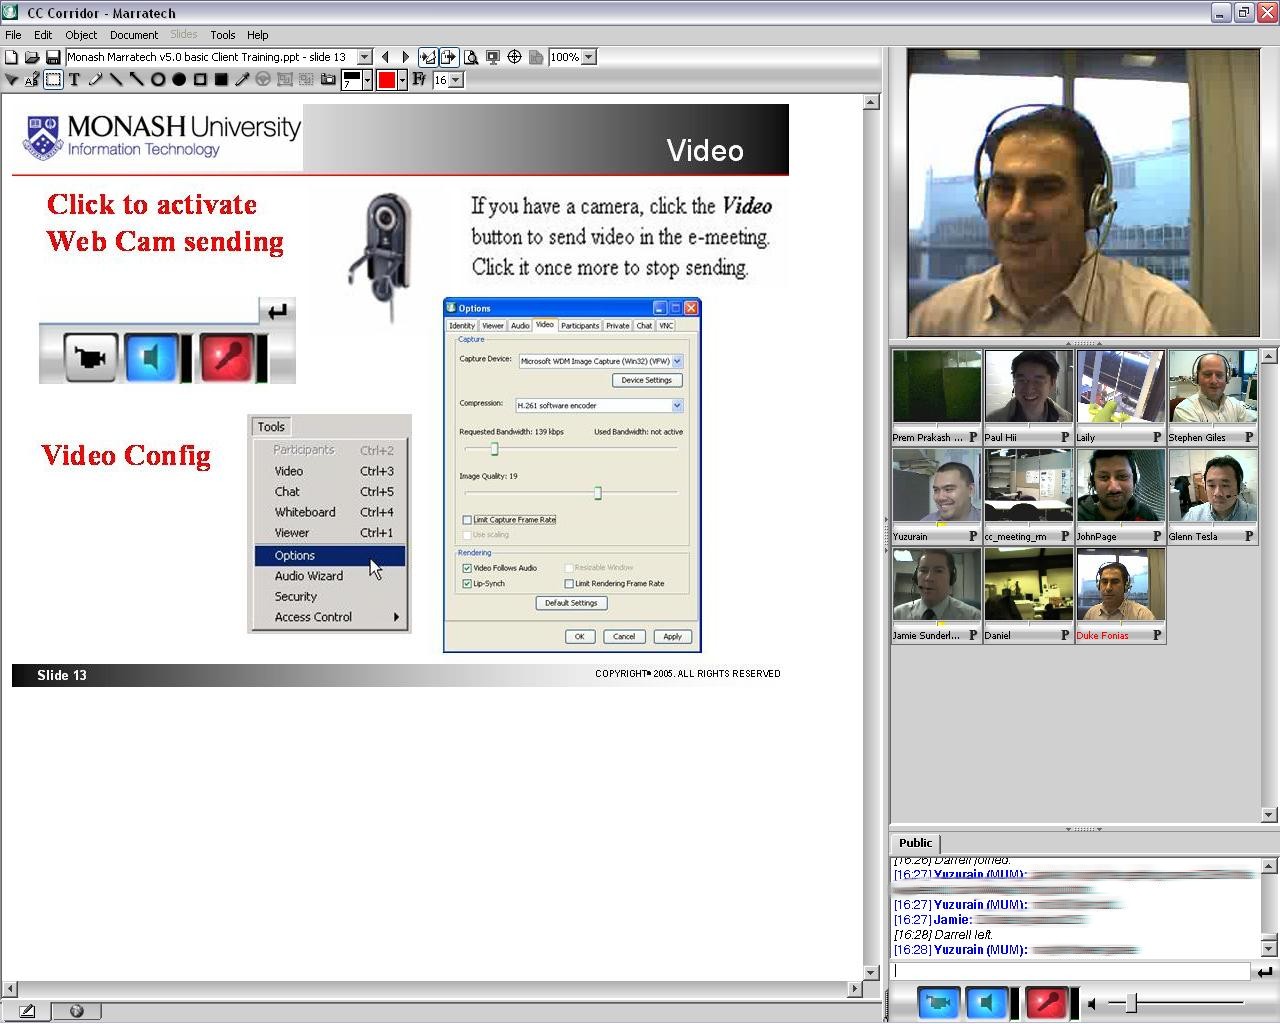Select the rectangular selection tool
Screen dimensions: 1280x1024
coord(53,79)
